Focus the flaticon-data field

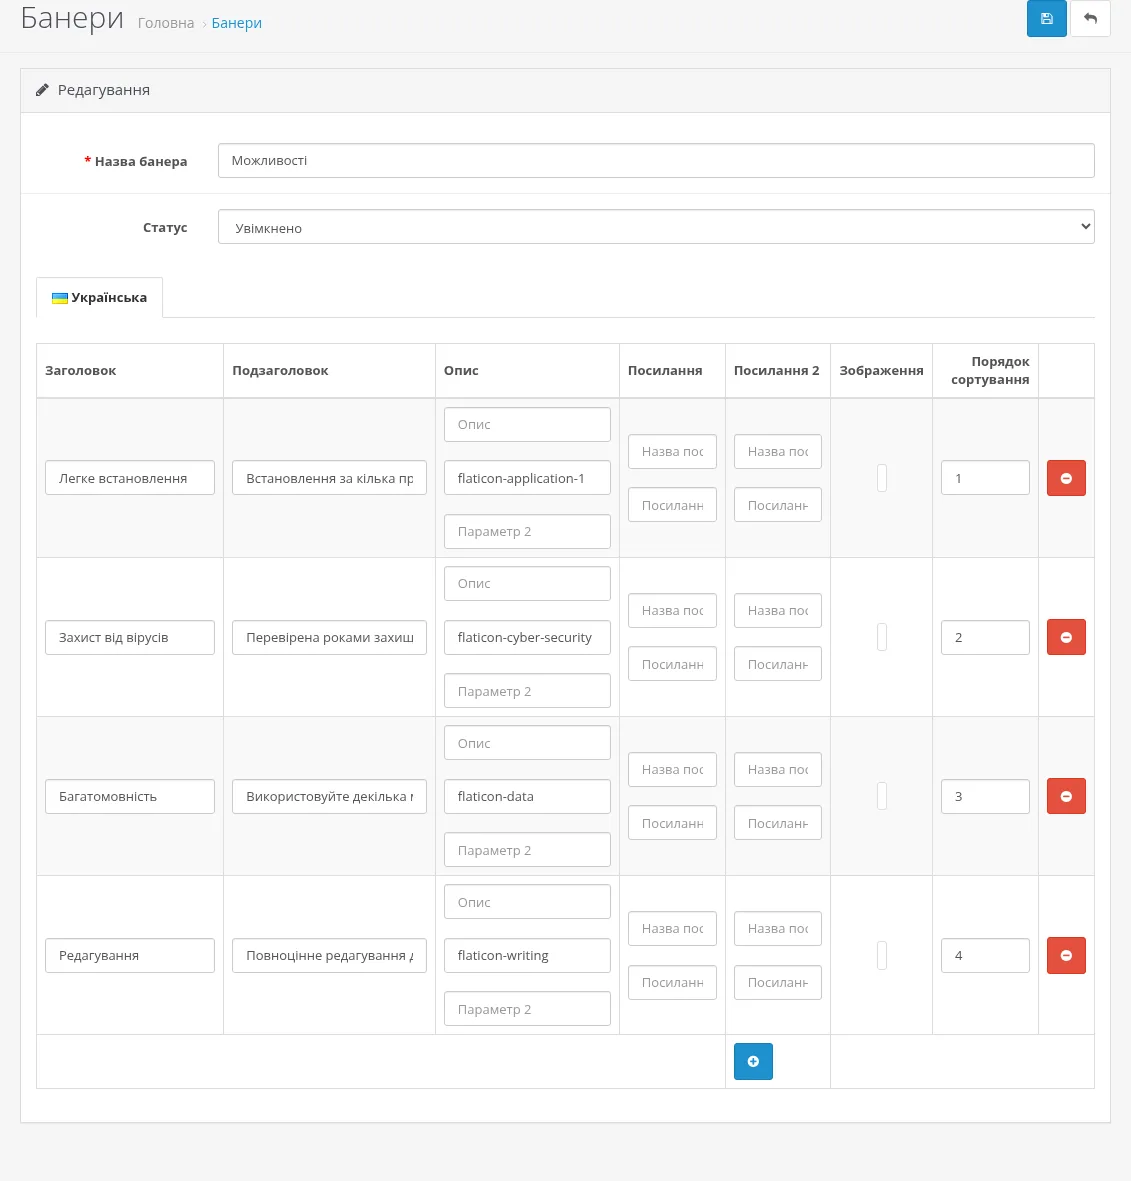pyautogui.click(x=527, y=796)
